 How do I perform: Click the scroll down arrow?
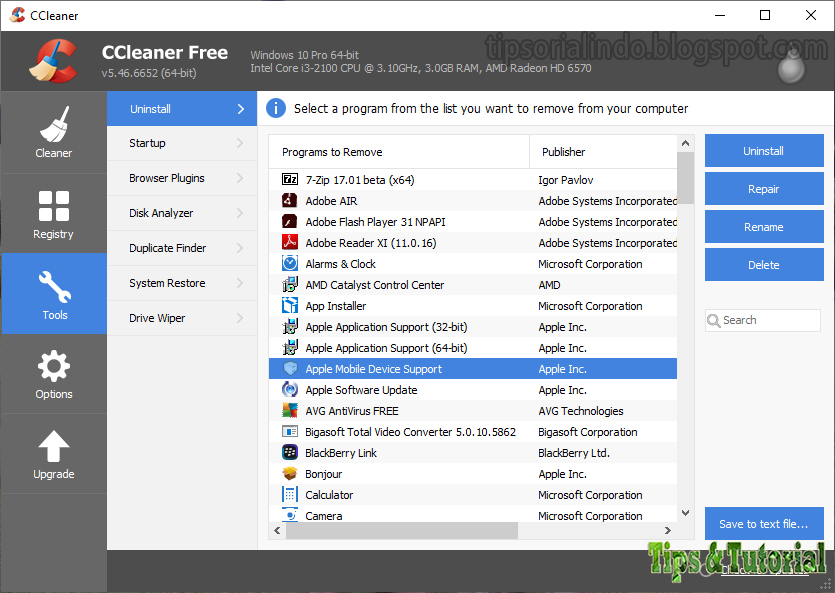coord(686,513)
